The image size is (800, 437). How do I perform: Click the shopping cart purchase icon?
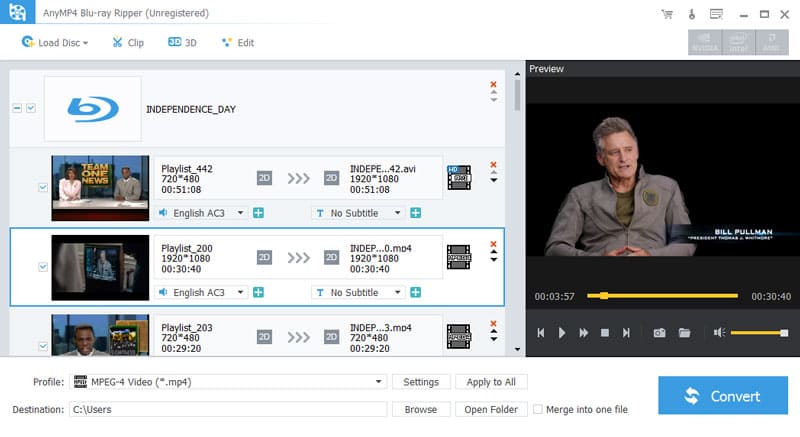coord(667,14)
